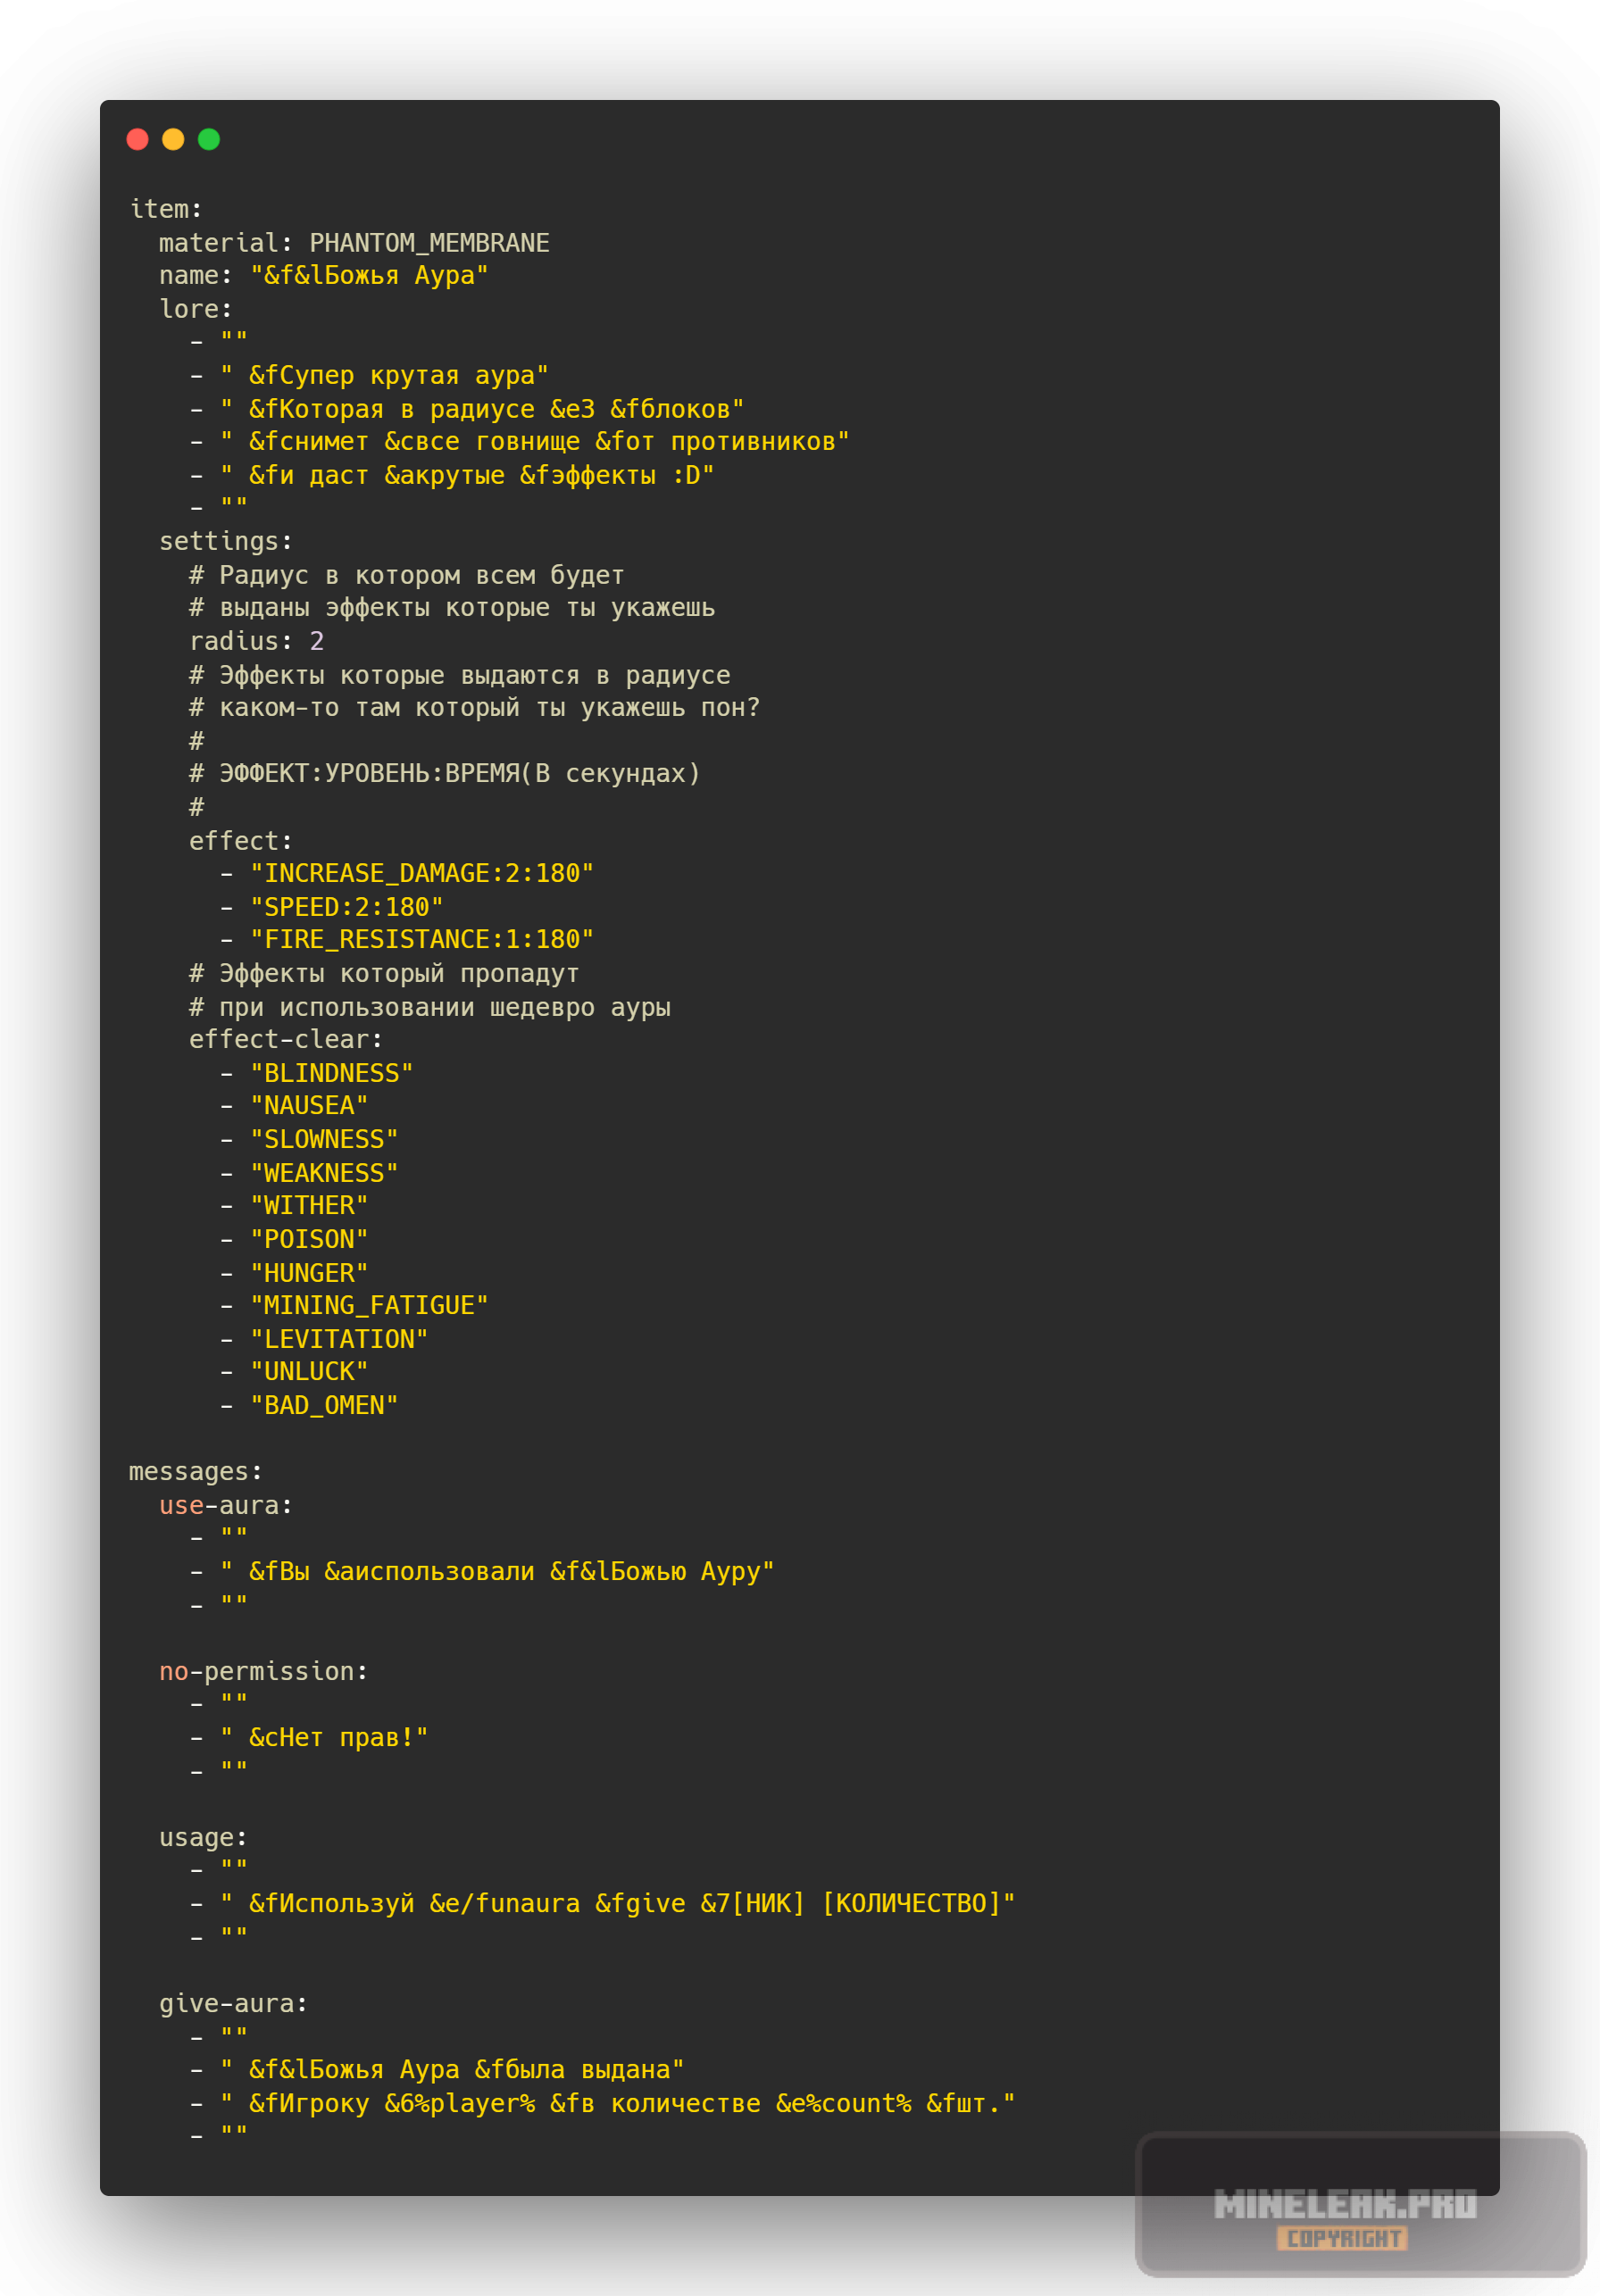This screenshot has width=1600, height=2296.
Task: Click the yellow minimize window dot
Action: point(173,139)
